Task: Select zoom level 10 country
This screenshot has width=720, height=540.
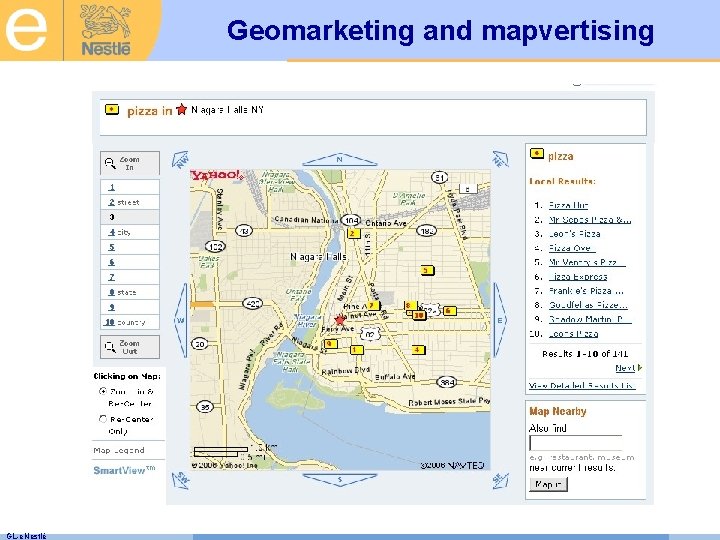Action: click(x=130, y=322)
